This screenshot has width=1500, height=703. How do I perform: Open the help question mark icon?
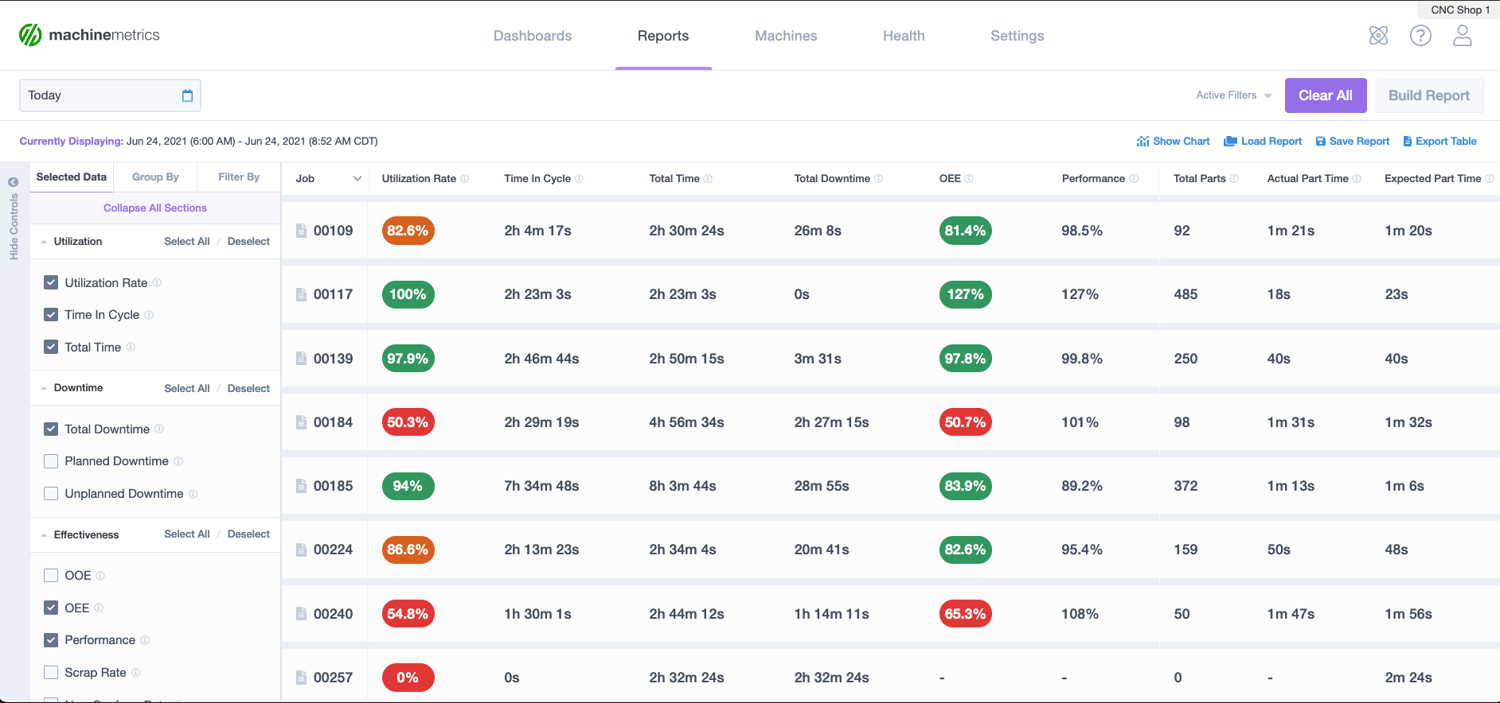click(1420, 36)
